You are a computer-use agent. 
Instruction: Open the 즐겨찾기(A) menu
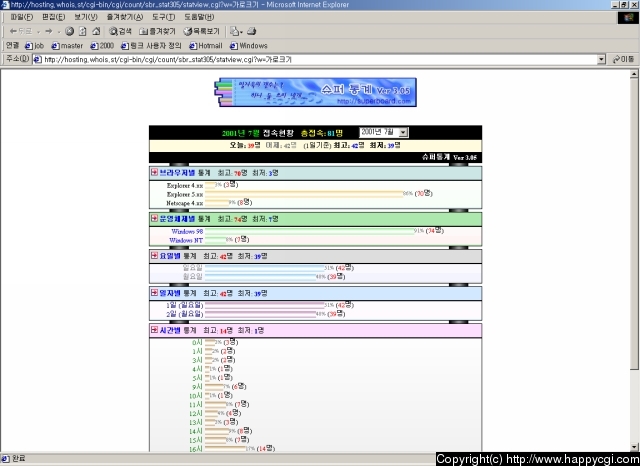[125, 17]
